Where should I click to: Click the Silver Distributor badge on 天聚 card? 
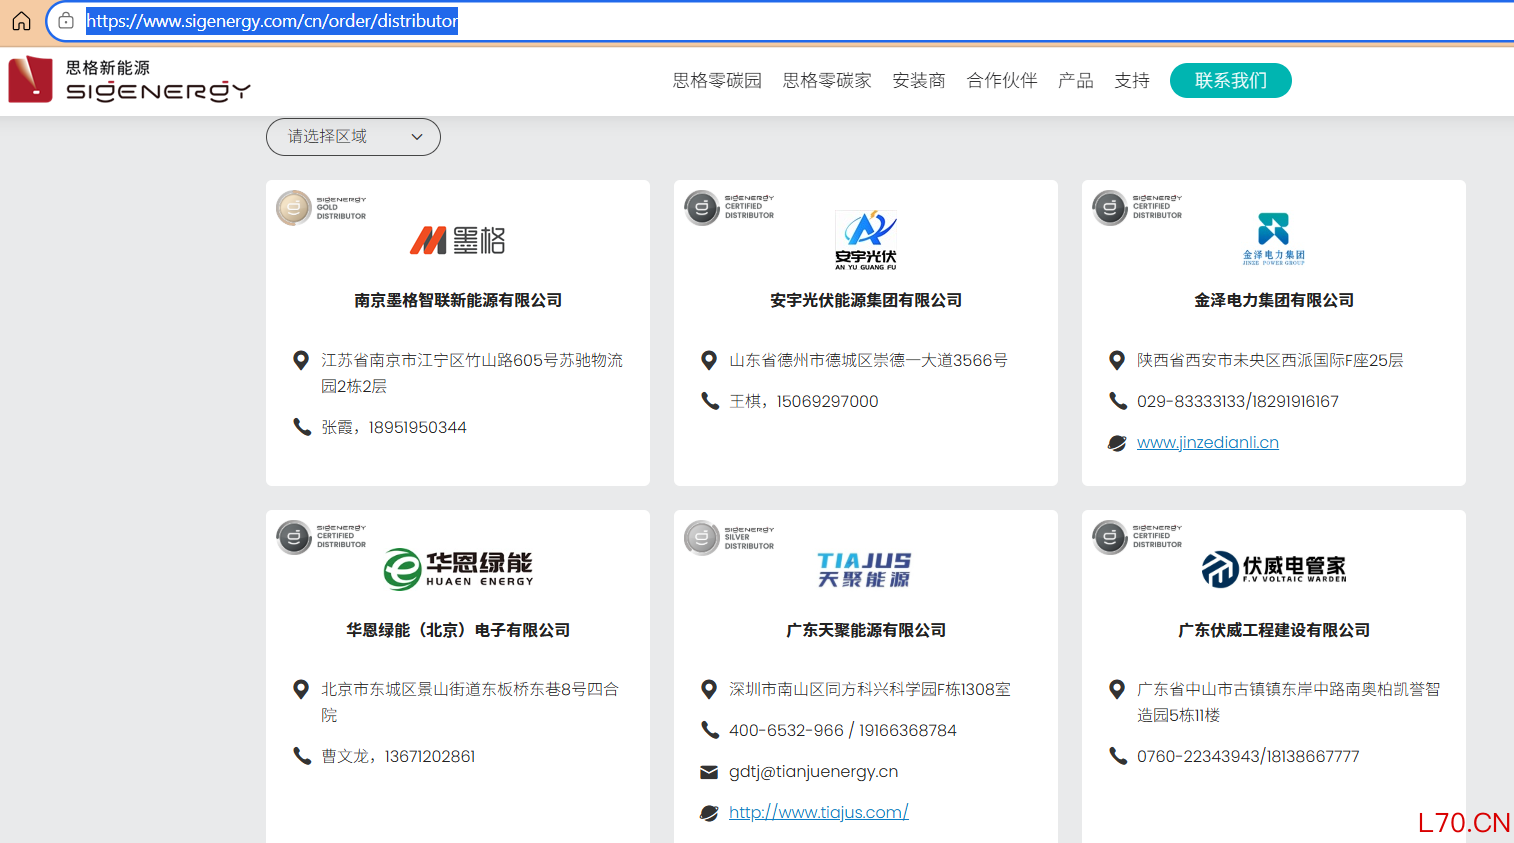[730, 537]
